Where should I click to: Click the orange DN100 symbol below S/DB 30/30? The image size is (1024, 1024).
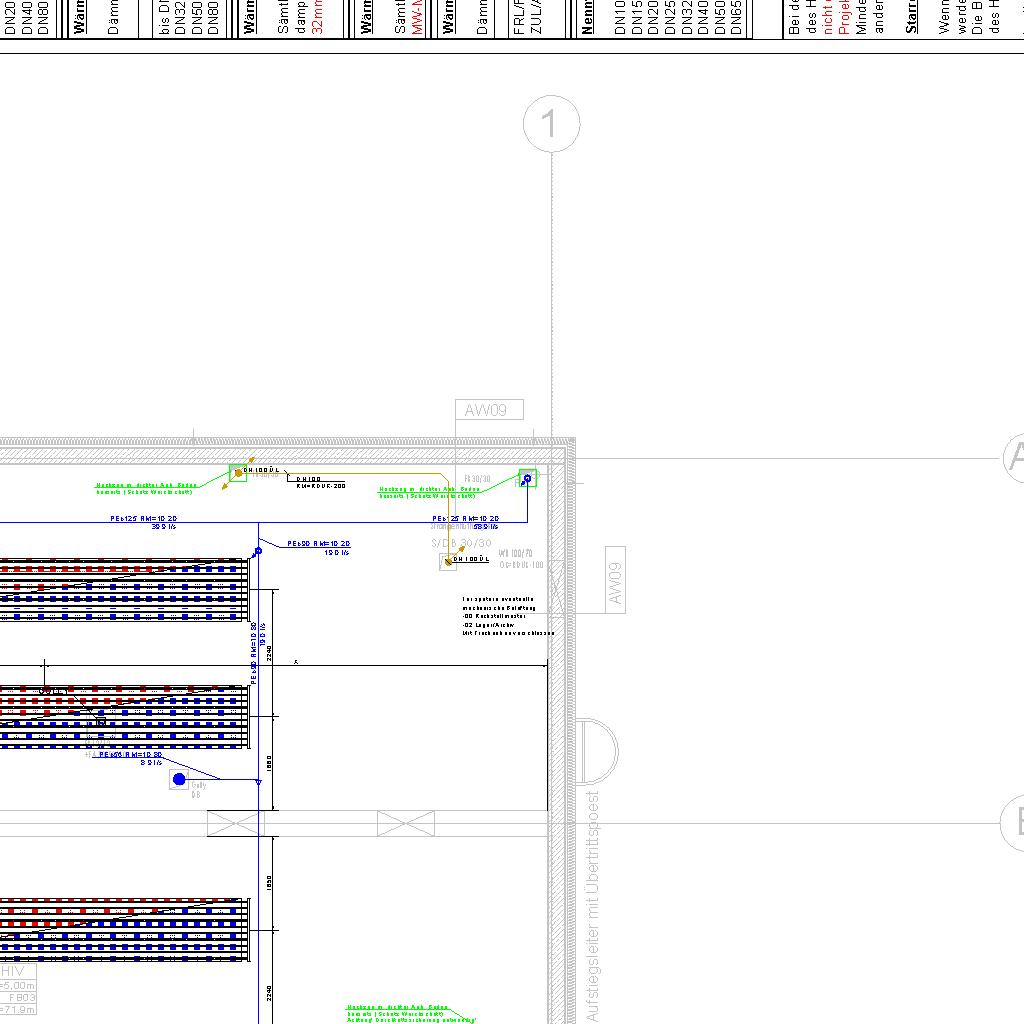[448, 562]
